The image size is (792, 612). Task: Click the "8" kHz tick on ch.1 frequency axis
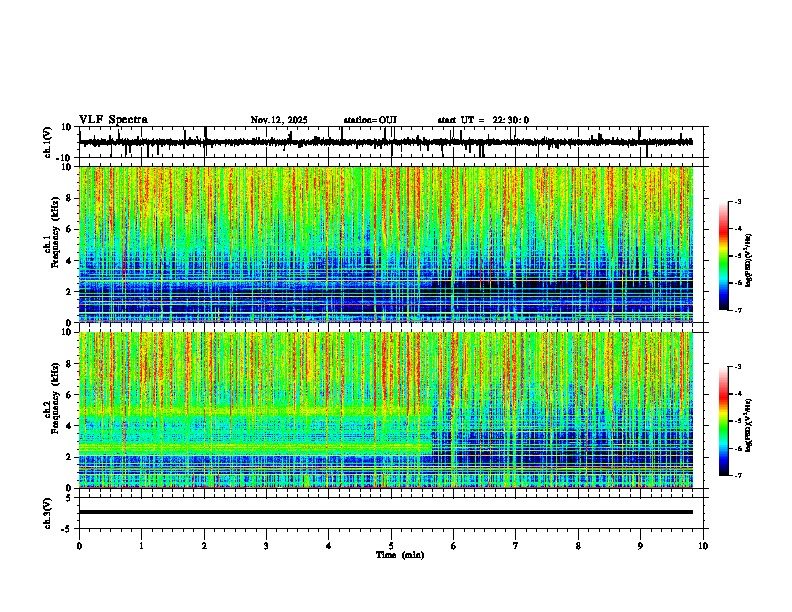click(69, 198)
